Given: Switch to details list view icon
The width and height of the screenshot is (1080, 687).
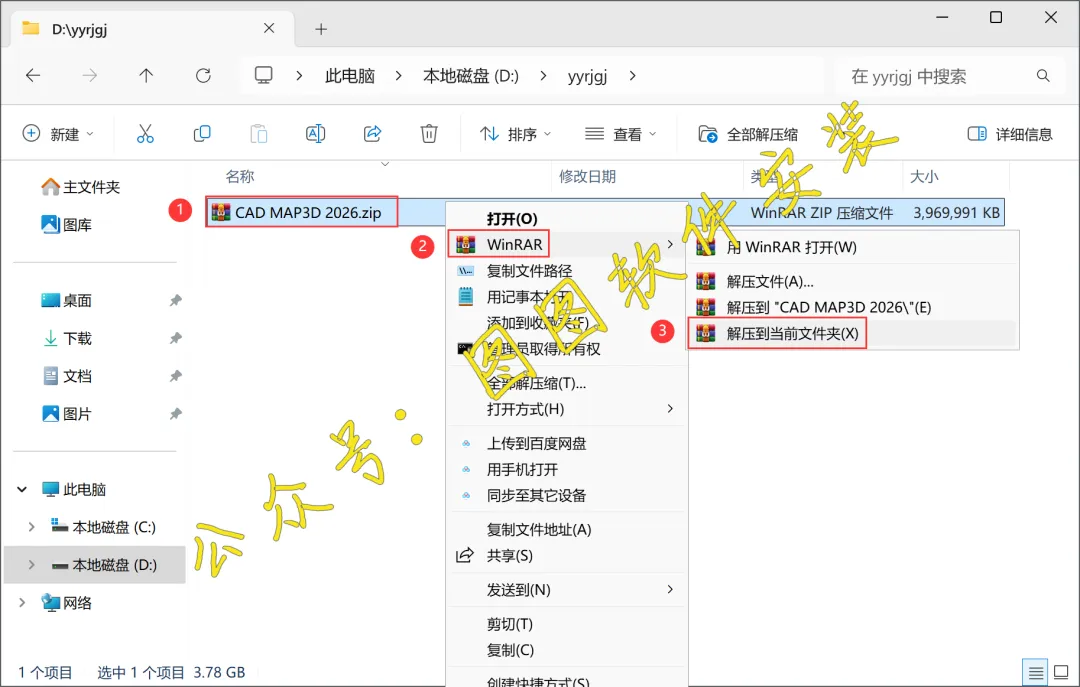Looking at the screenshot, I should click(1035, 672).
